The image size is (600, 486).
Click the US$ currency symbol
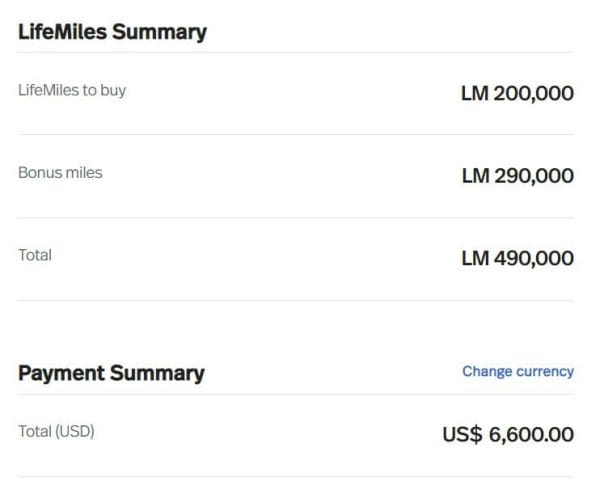[462, 434]
